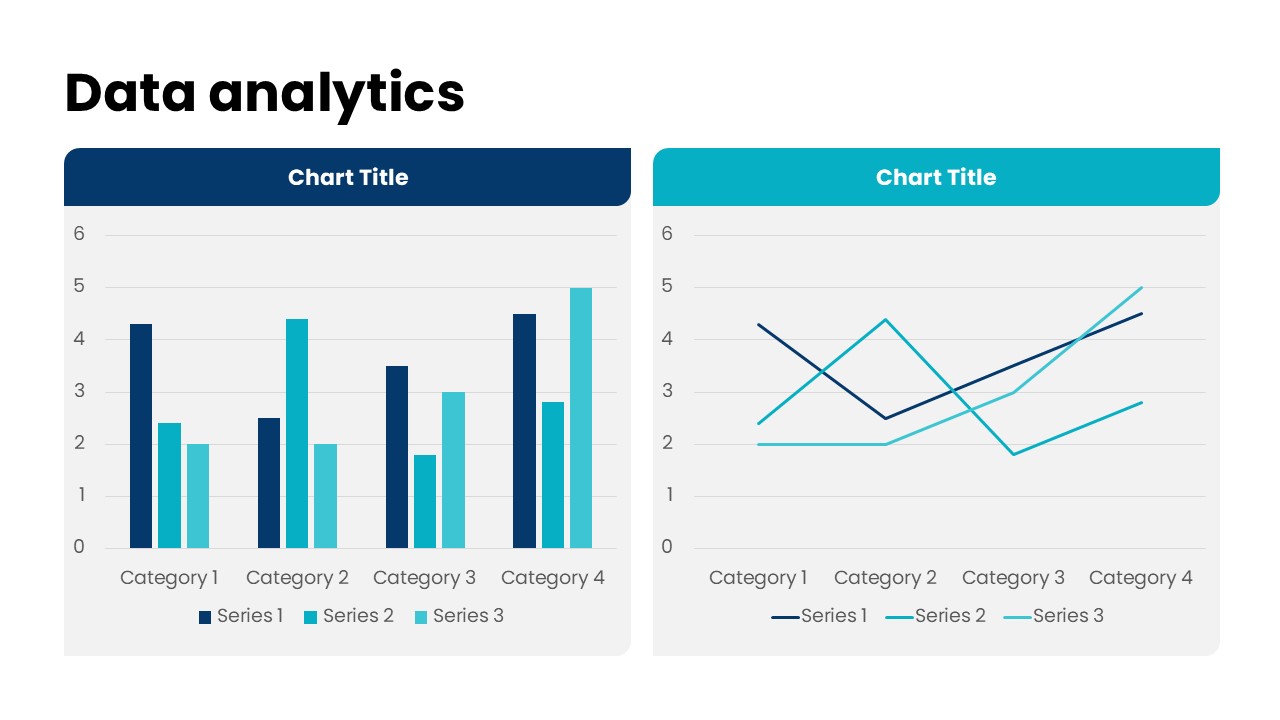
Task: Click the shortest bar in Category 3
Action: [x=425, y=501]
